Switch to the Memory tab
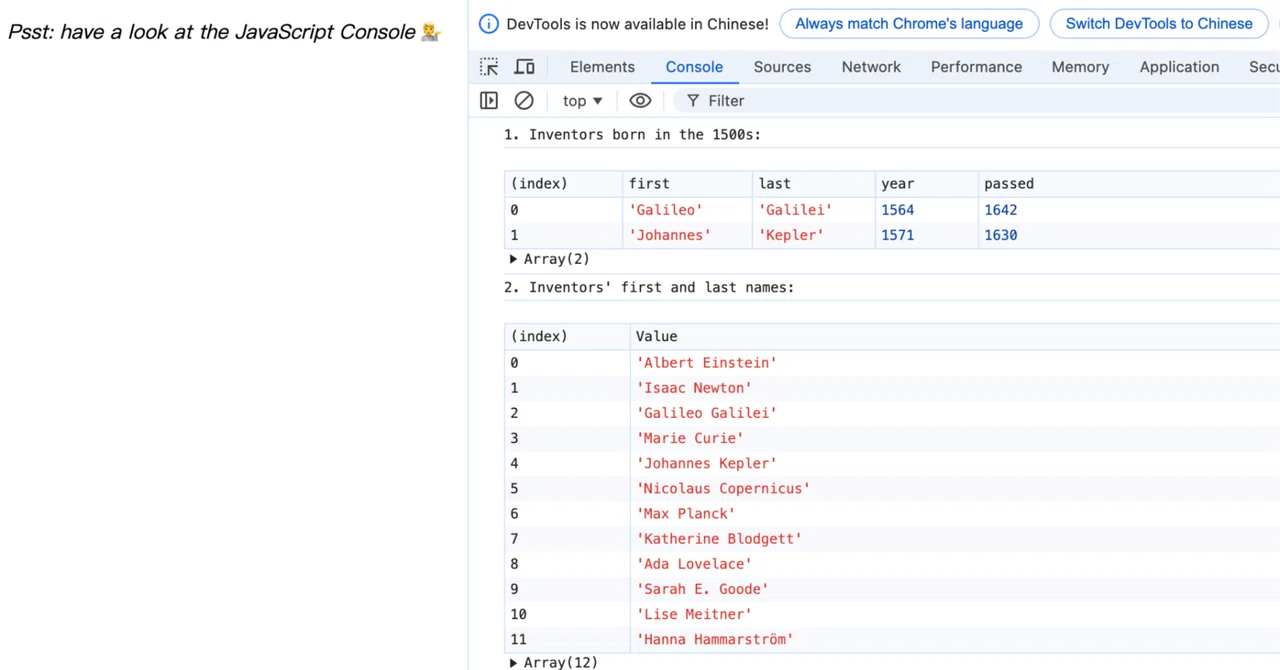1280x670 pixels. (1080, 67)
